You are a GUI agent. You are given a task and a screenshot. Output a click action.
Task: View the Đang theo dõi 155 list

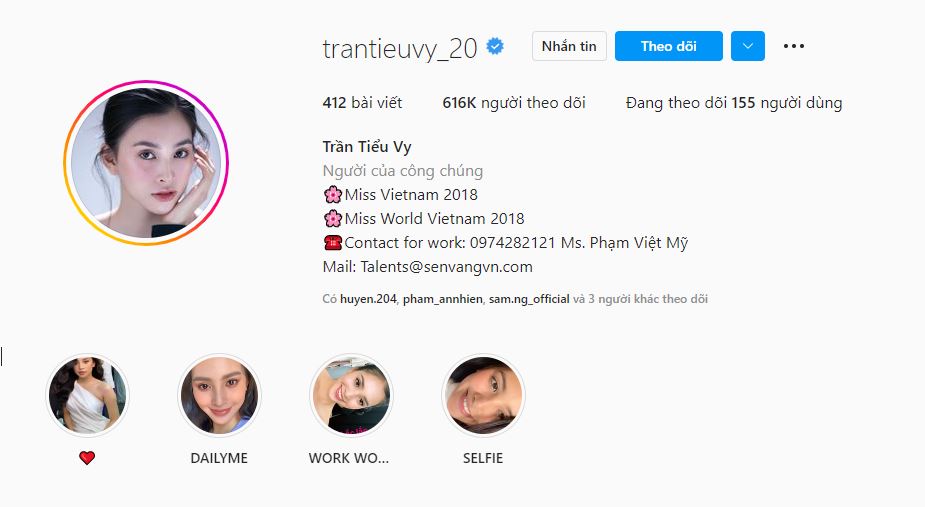click(x=734, y=103)
